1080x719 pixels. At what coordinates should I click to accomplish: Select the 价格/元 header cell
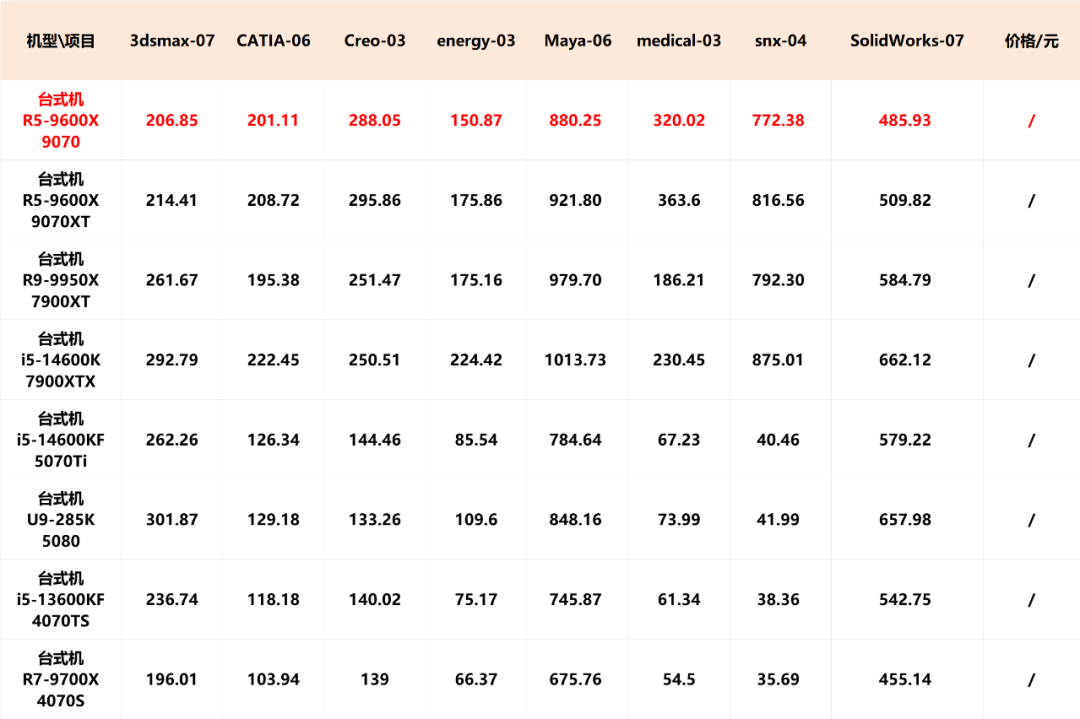[x=1031, y=41]
